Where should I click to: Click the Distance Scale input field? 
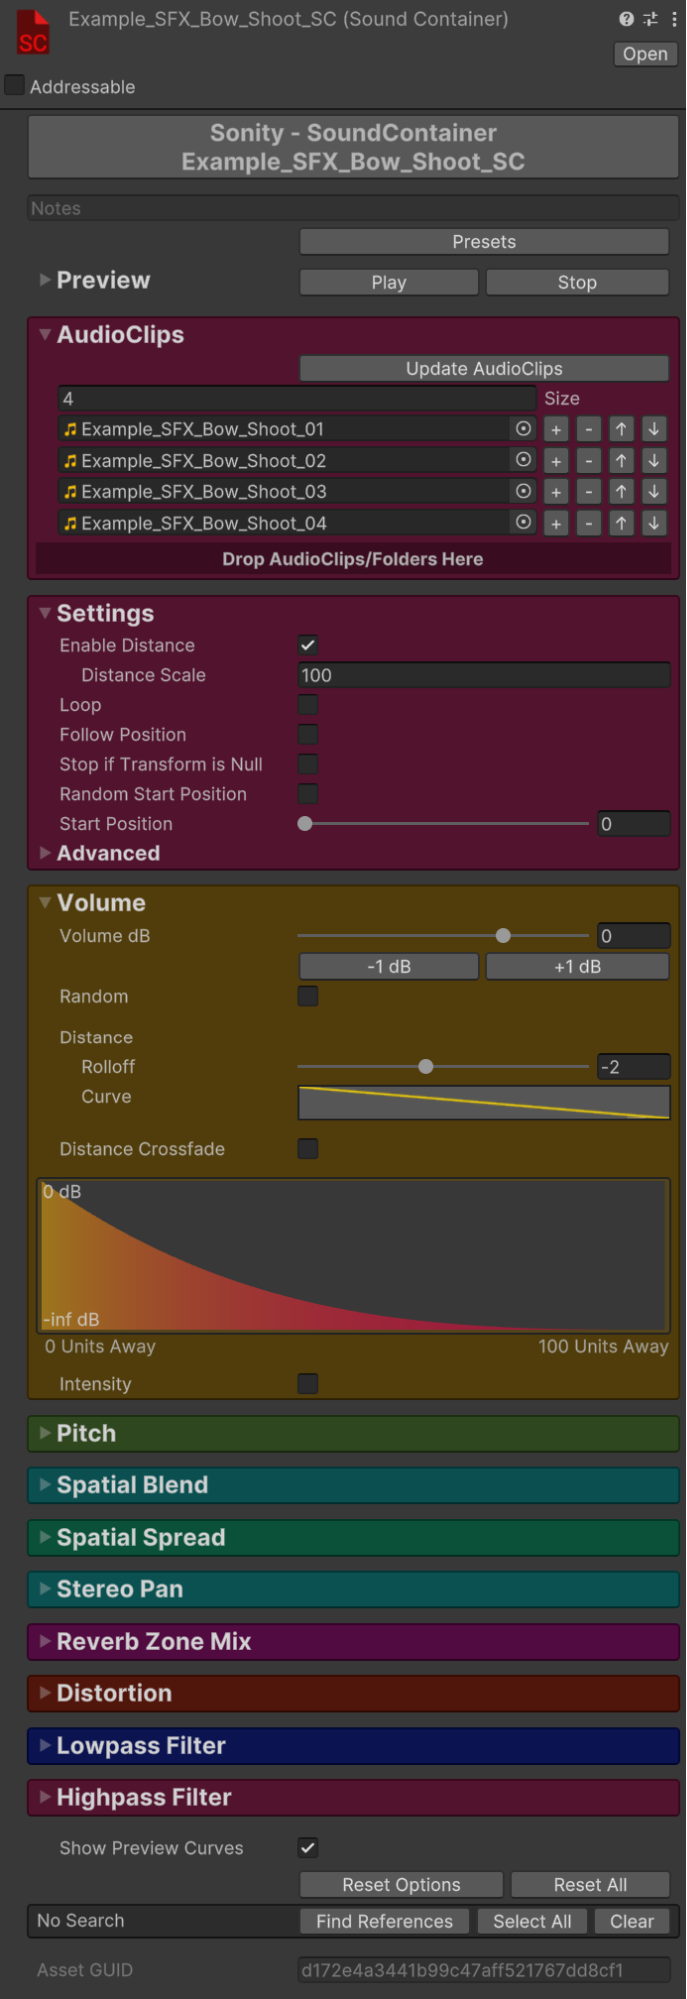click(x=483, y=675)
